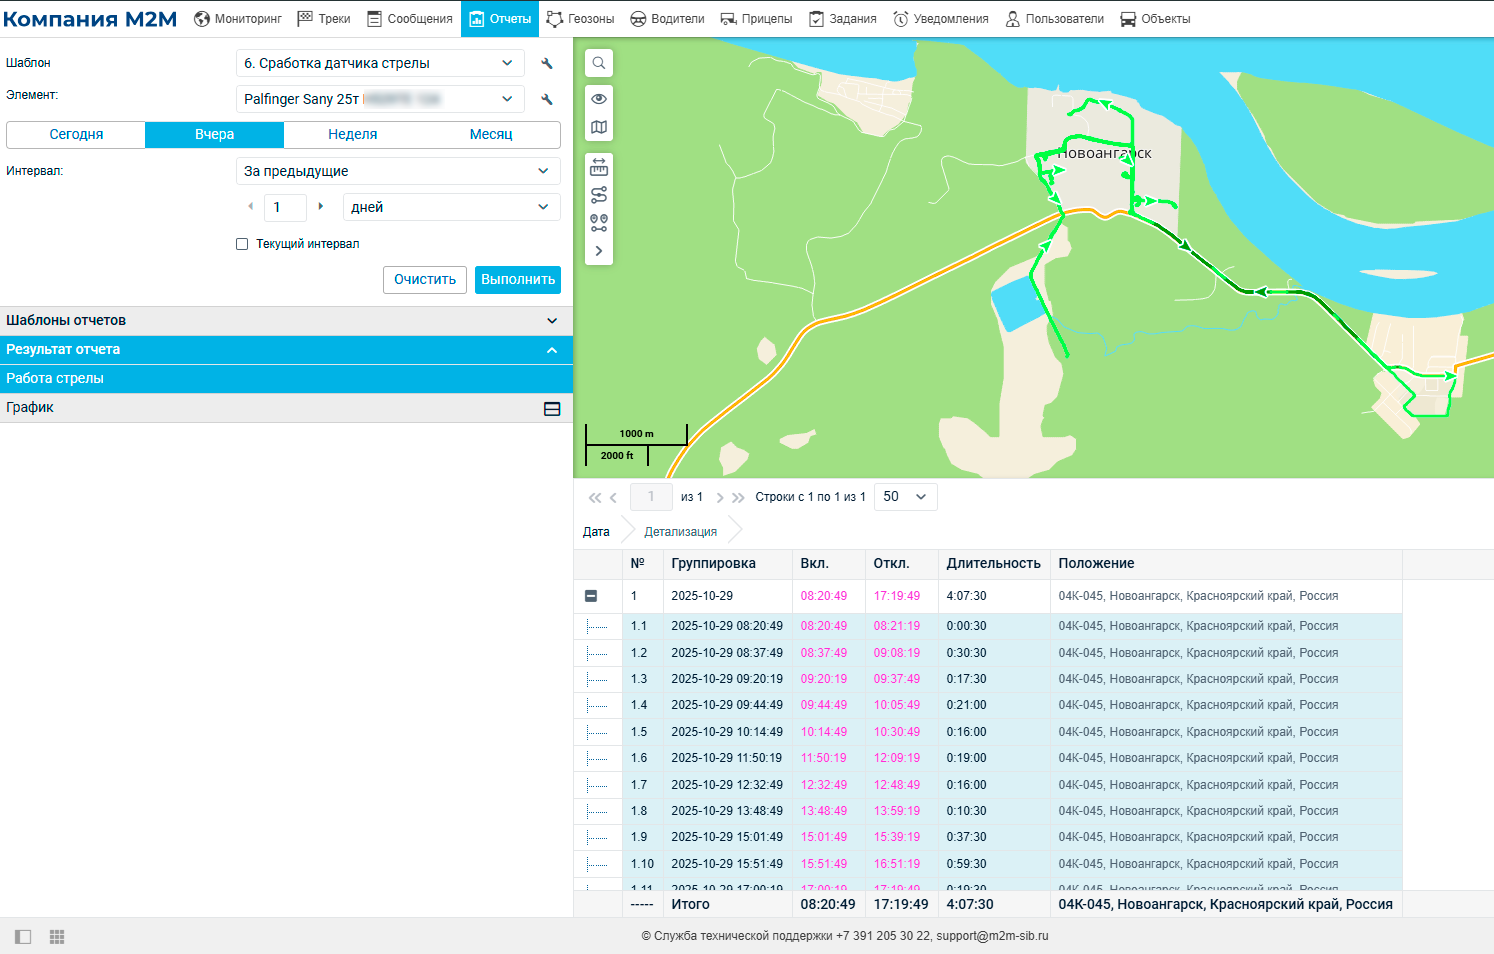1494x954 pixels.
Task: Open the map layers icon
Action: tap(598, 127)
